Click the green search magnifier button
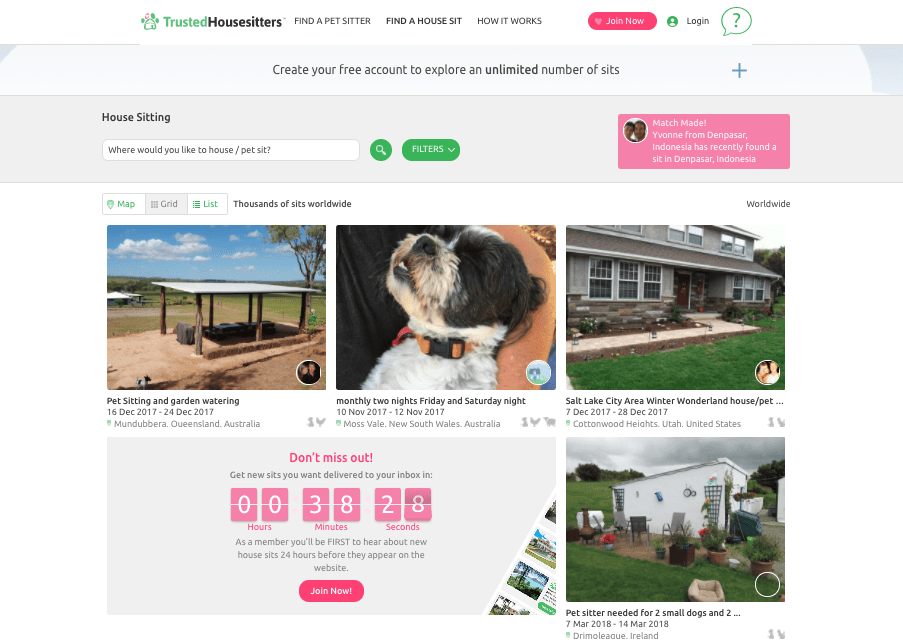The image size is (903, 644). 381,150
